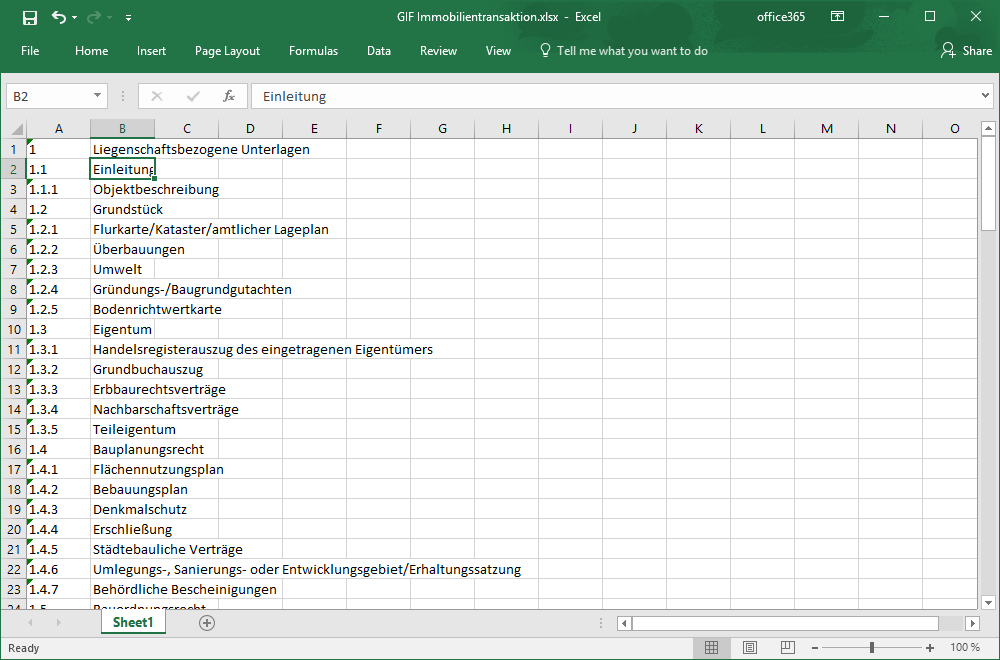Image resolution: width=1000 pixels, height=660 pixels.
Task: Open the Page Layout tab
Action: [227, 51]
